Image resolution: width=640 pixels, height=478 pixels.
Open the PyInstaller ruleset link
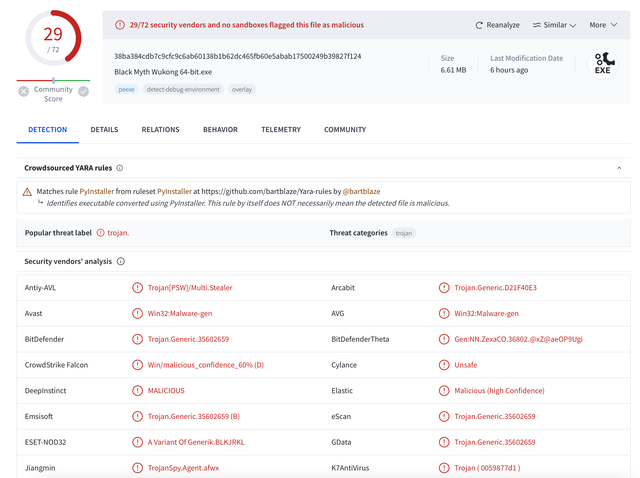174,191
